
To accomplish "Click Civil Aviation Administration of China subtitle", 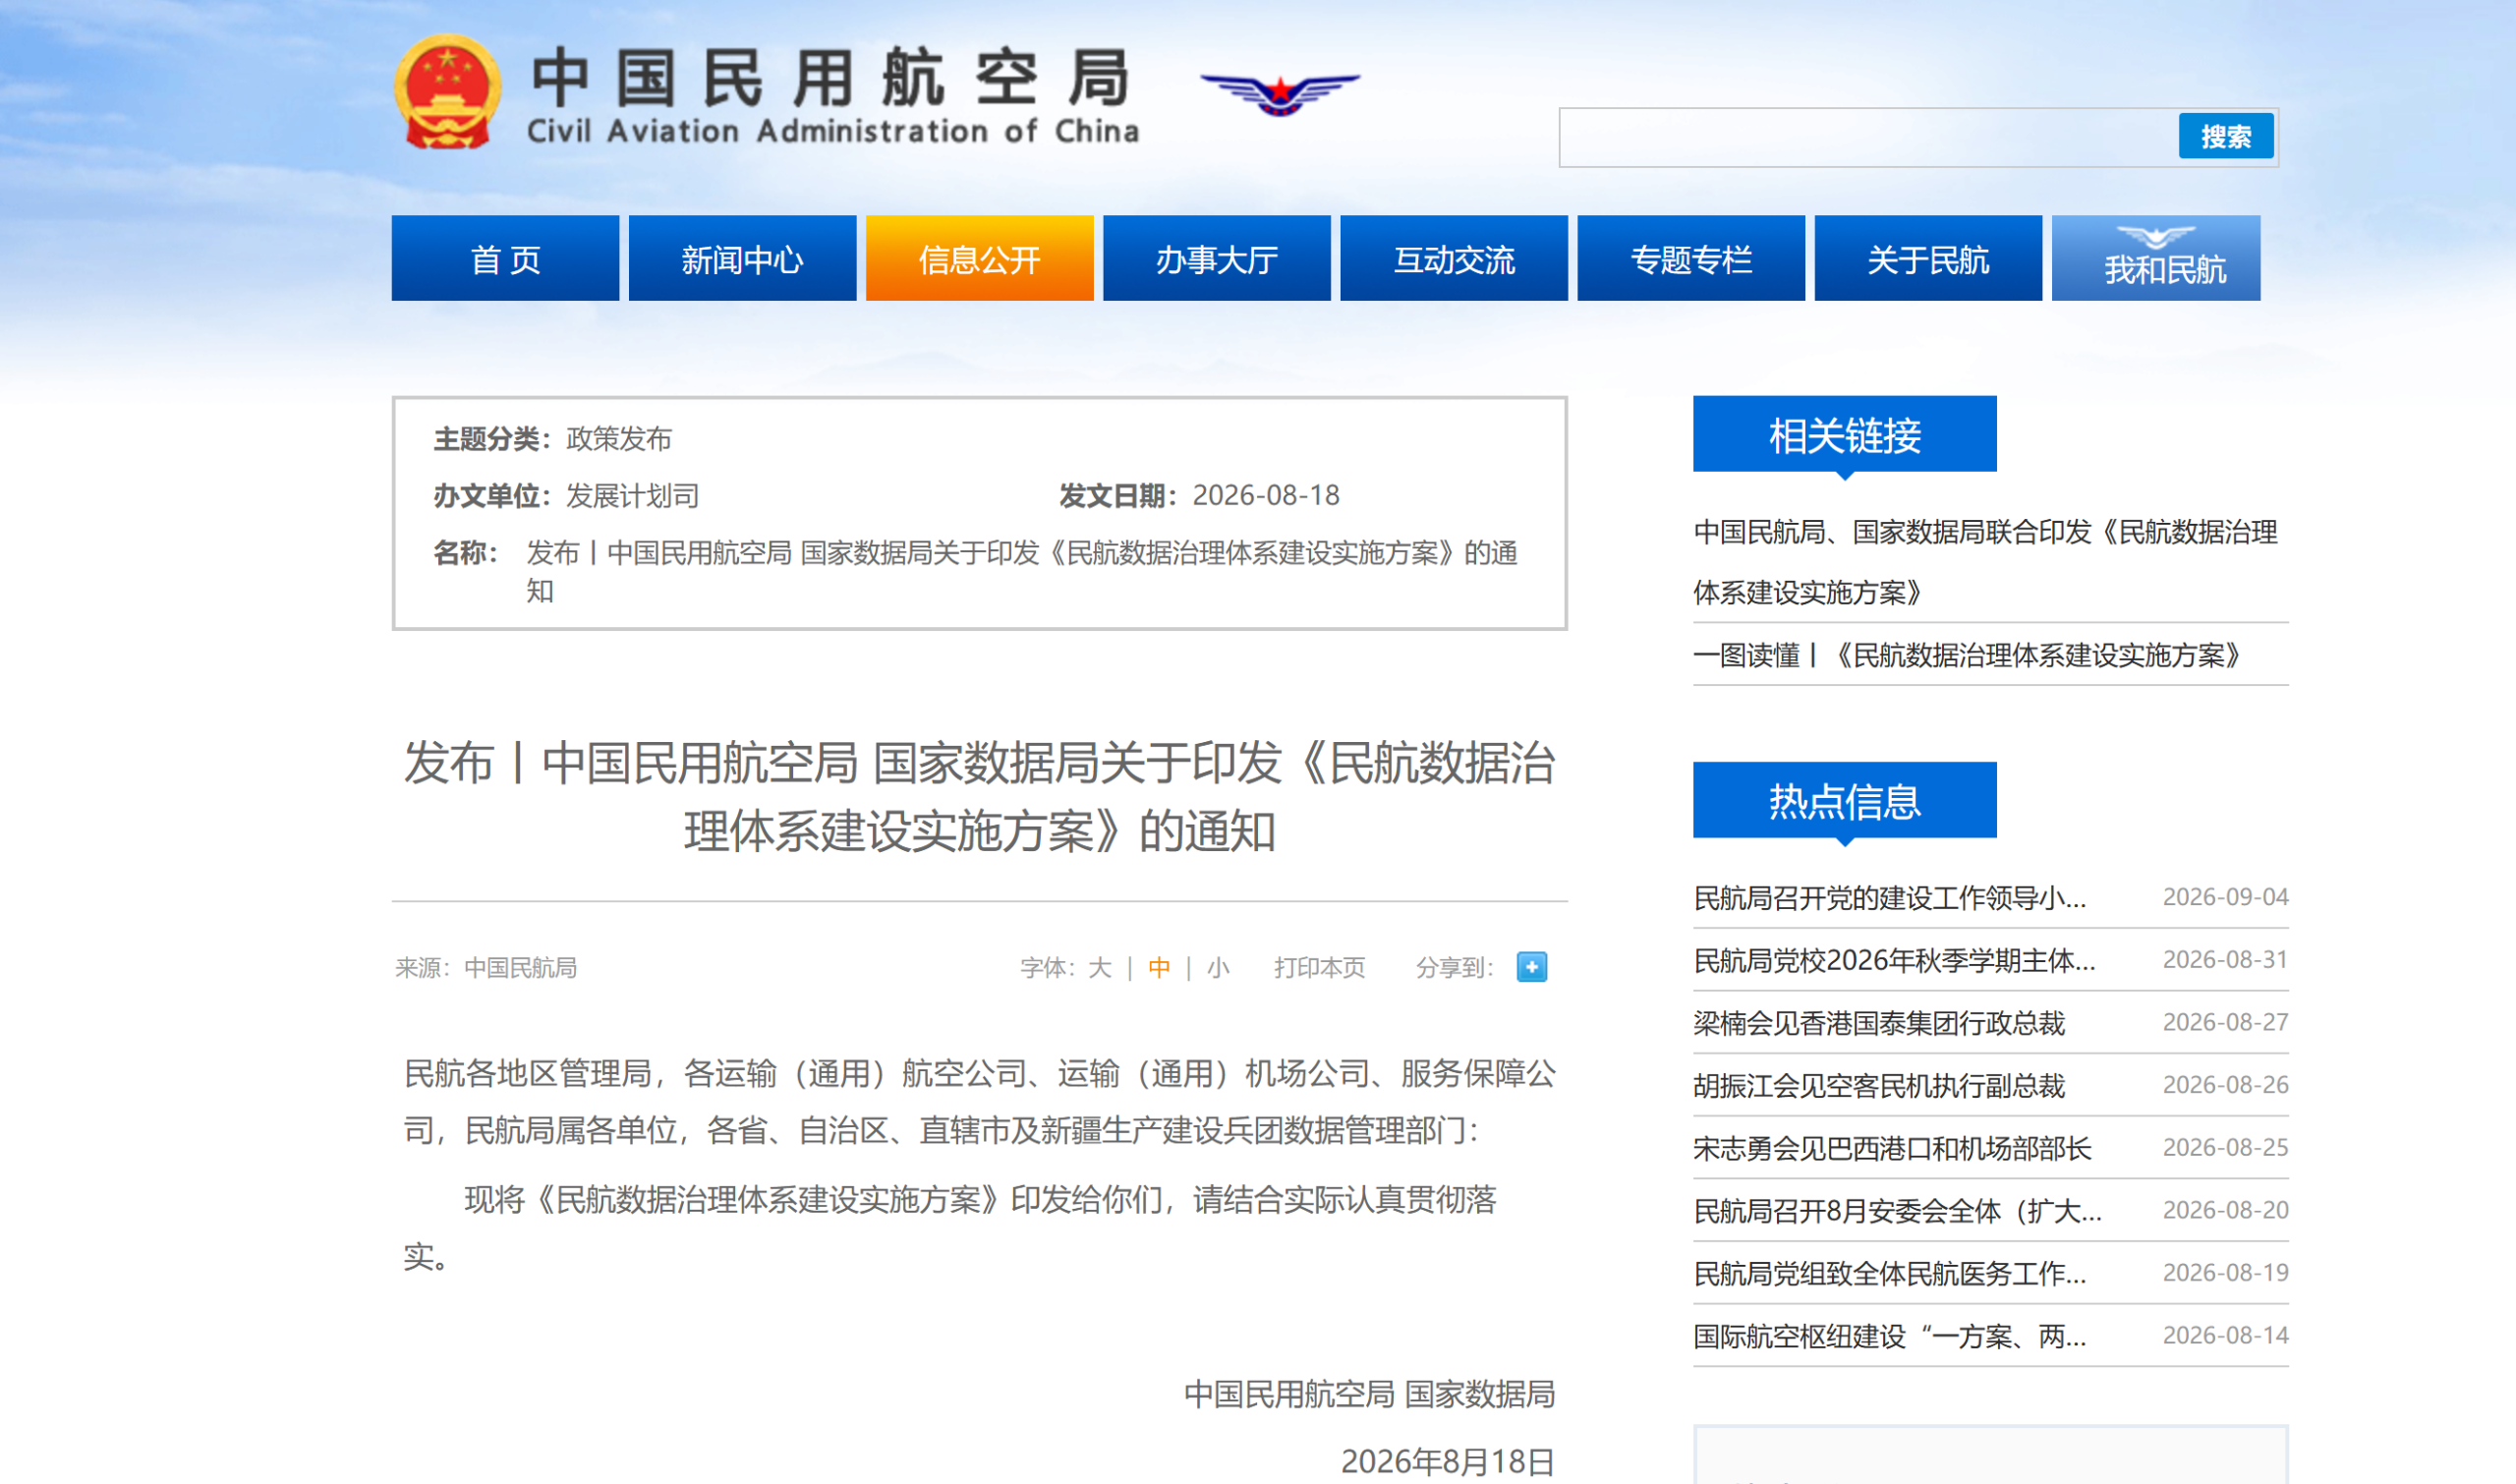I will point(833,131).
